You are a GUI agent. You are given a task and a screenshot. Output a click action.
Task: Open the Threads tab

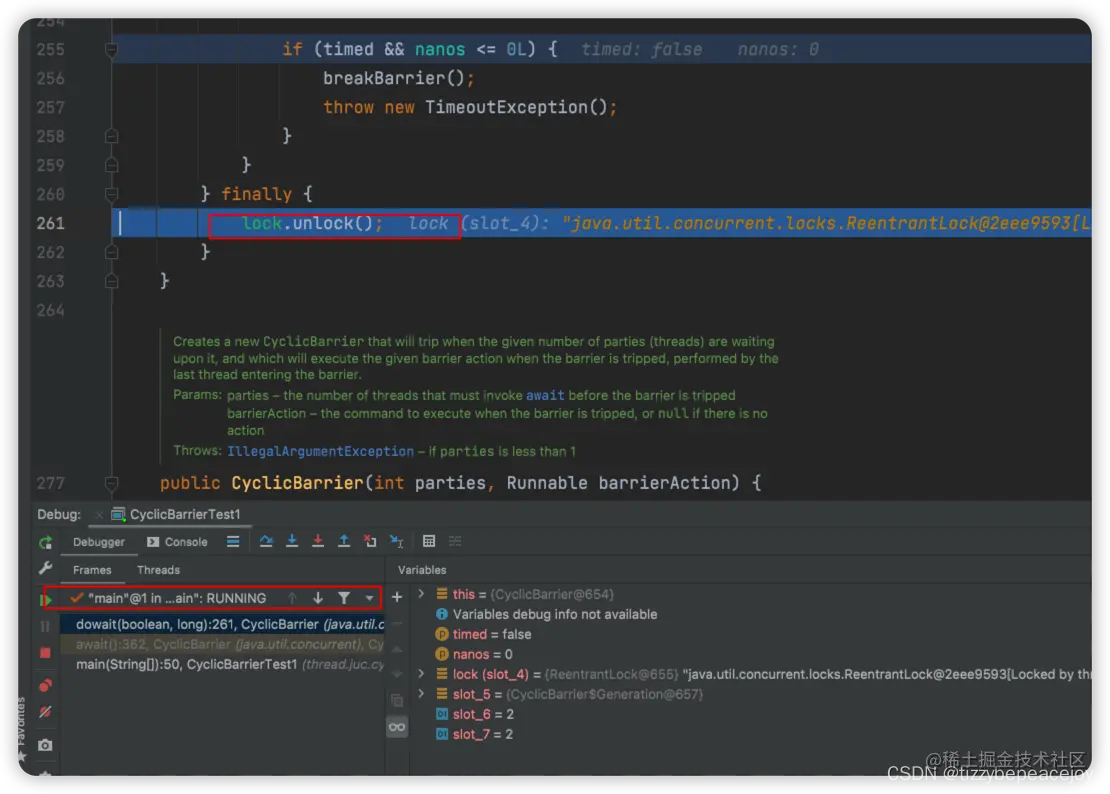click(159, 570)
